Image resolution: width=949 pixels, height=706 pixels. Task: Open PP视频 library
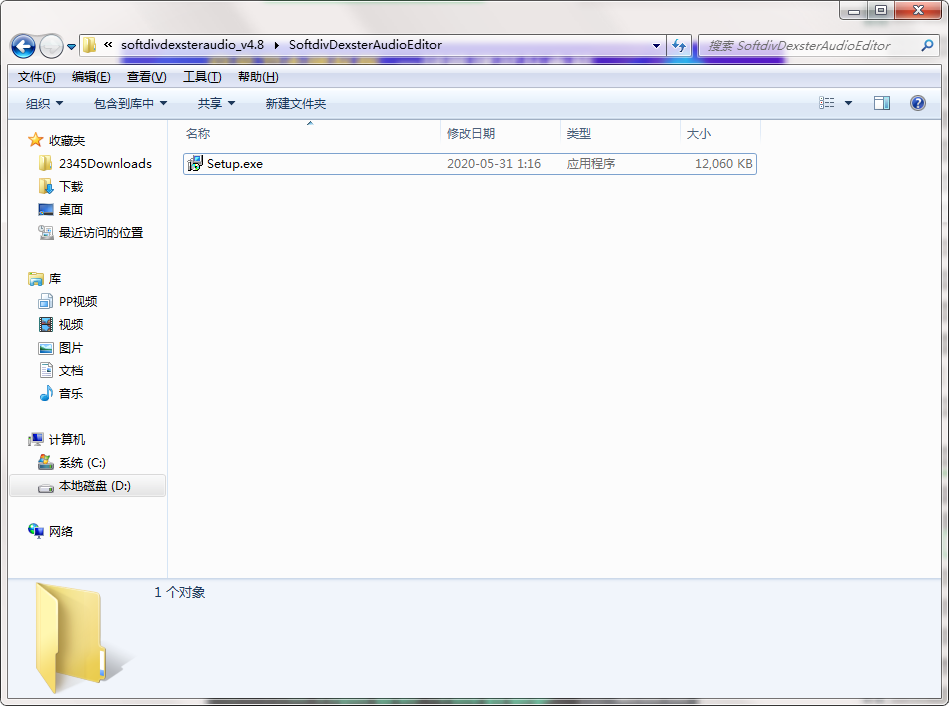pos(78,302)
